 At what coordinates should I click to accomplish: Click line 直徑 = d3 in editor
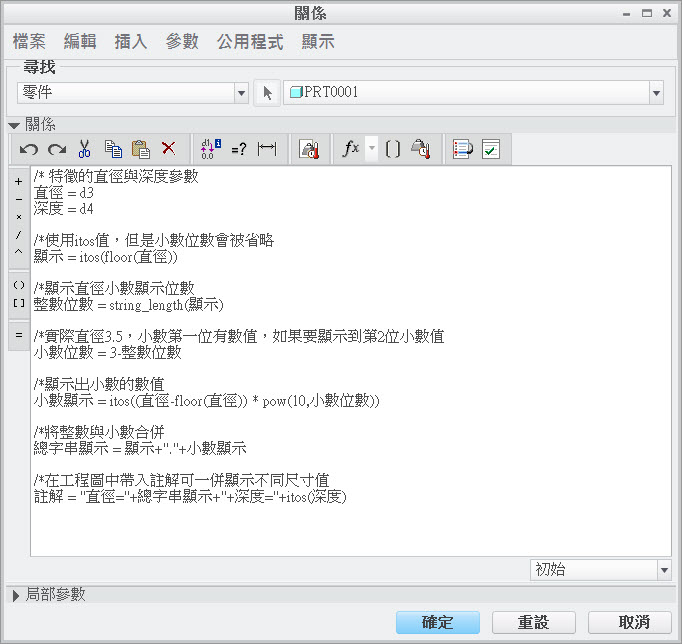pos(64,193)
